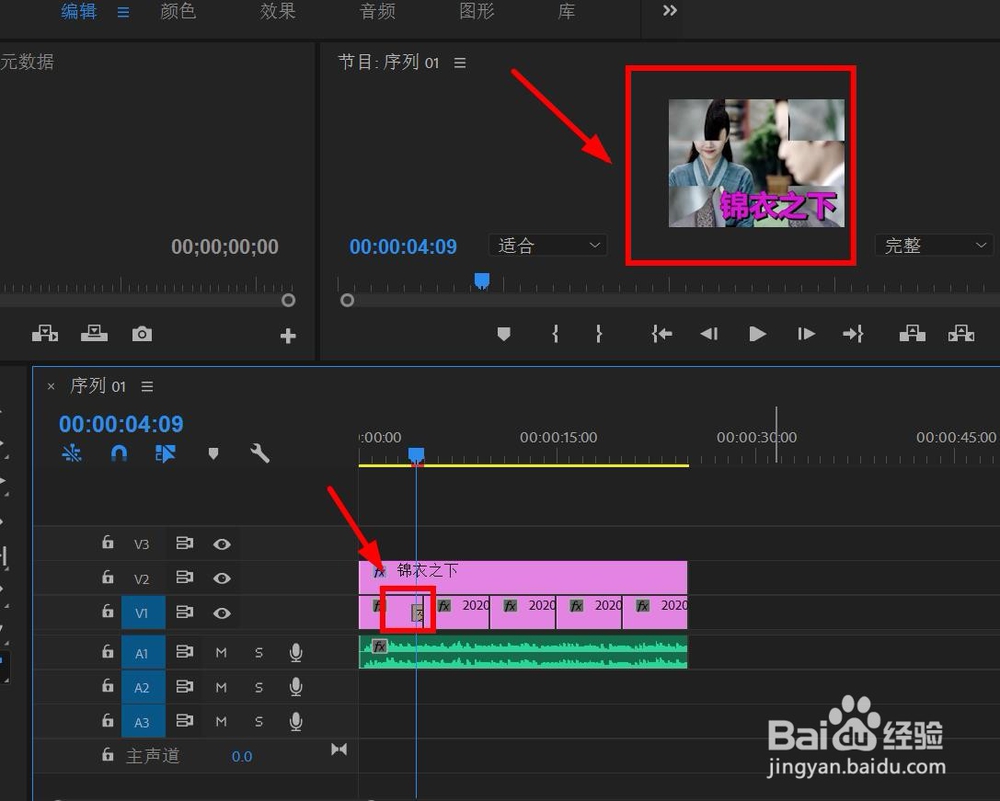Click the Lift button in program monitor
1000x801 pixels.
tap(912, 333)
